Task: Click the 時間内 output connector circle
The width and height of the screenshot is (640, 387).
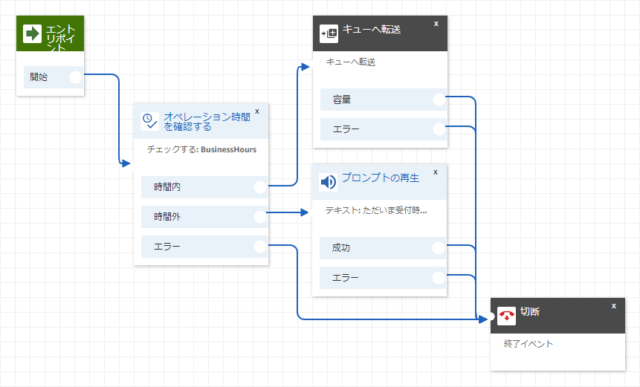Action: tap(260, 187)
